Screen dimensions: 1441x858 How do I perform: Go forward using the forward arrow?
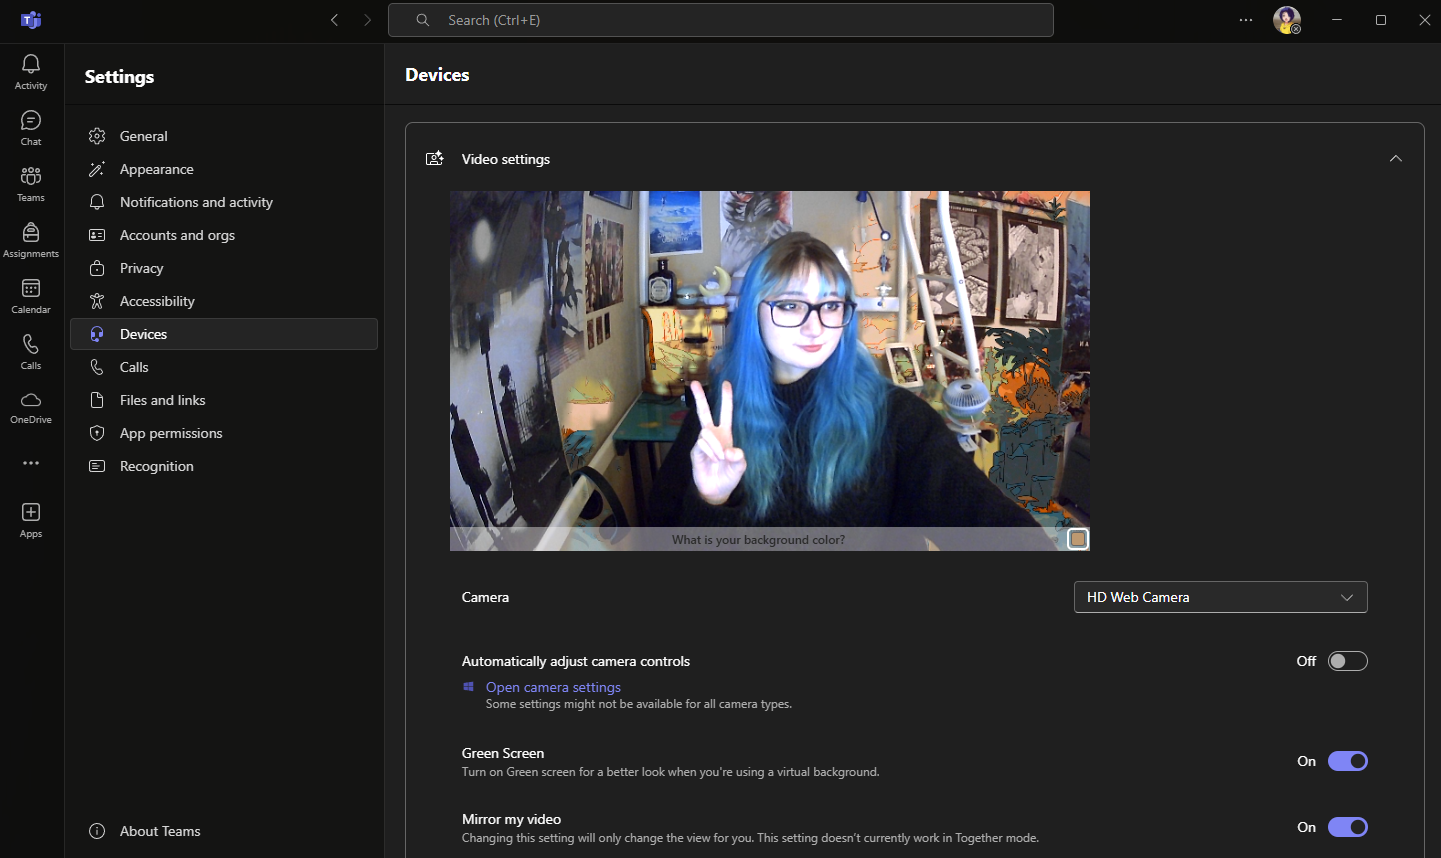[367, 20]
